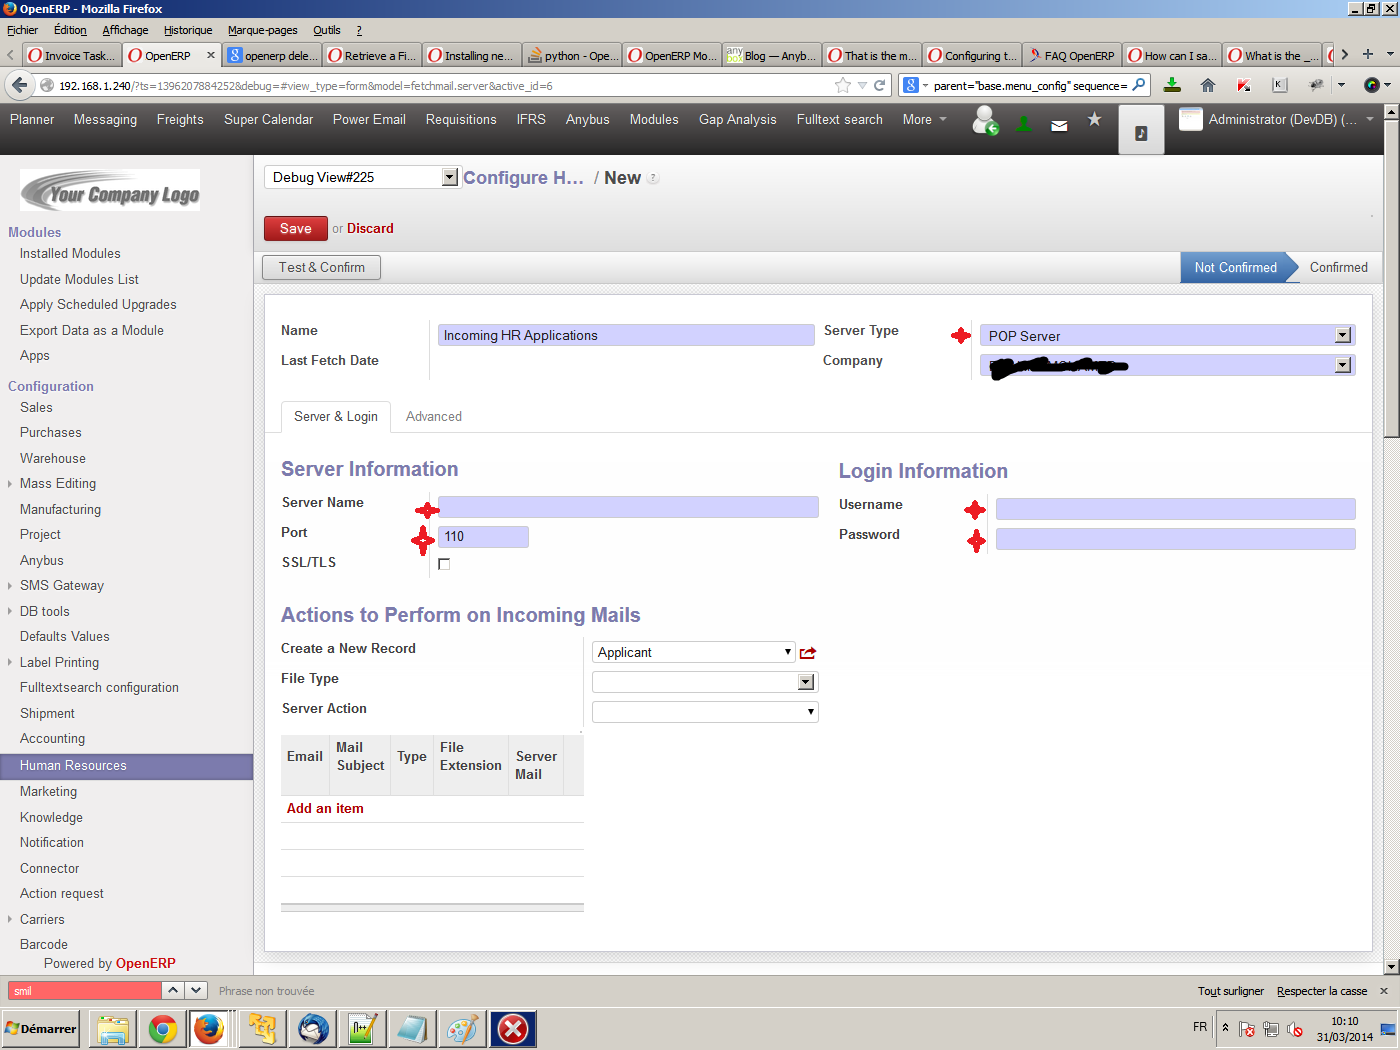This screenshot has height=1050, width=1400.
Task: Click the bookmark star in the URL bar
Action: (843, 85)
